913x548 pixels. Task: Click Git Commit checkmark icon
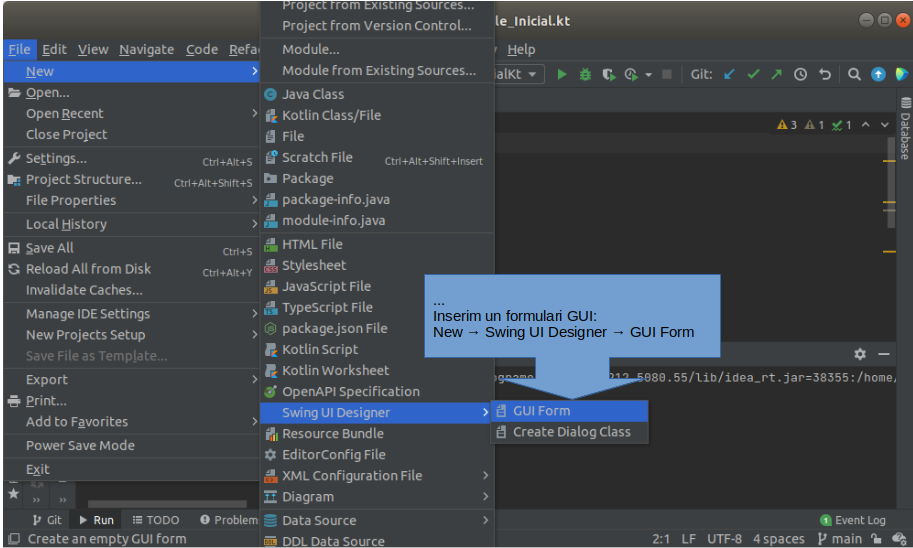(x=753, y=75)
